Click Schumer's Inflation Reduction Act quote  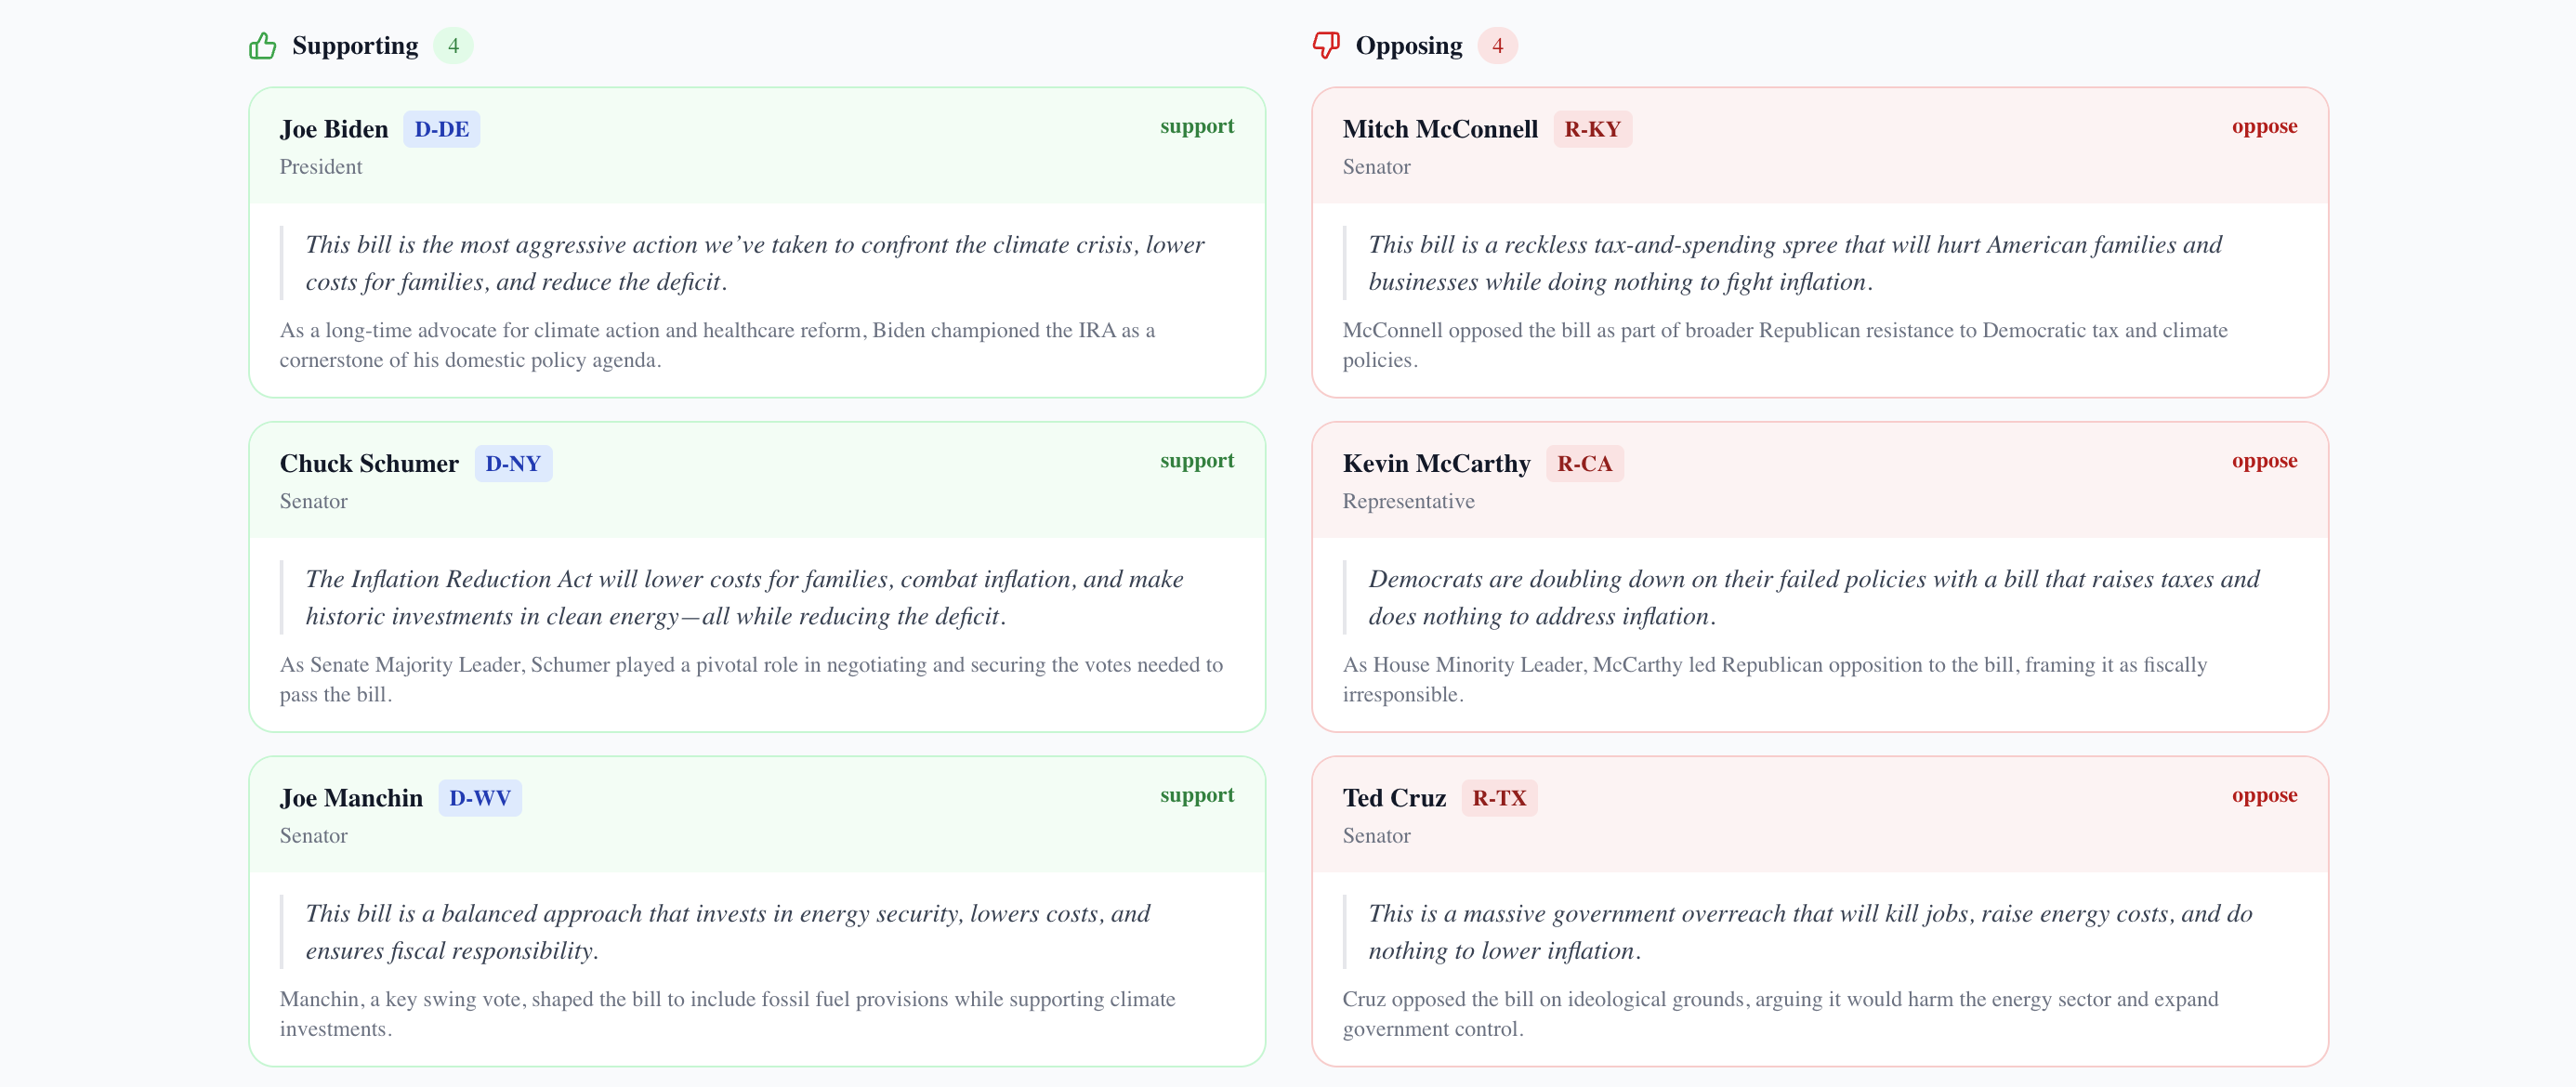pos(744,597)
